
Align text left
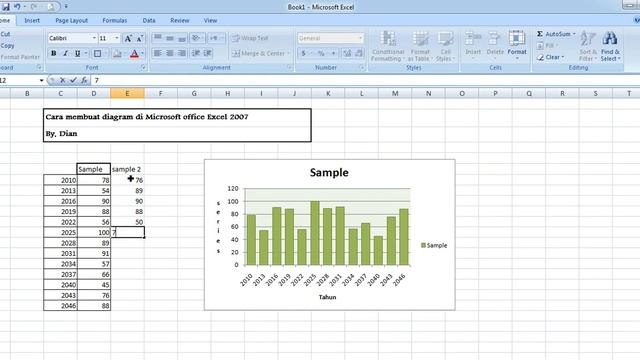[158, 53]
